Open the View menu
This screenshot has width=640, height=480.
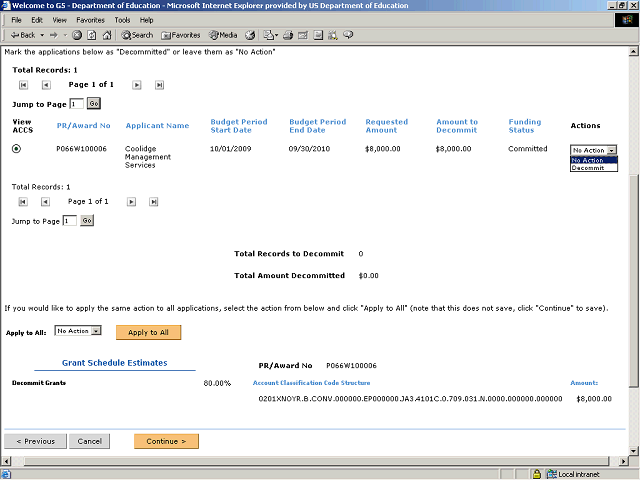59,20
